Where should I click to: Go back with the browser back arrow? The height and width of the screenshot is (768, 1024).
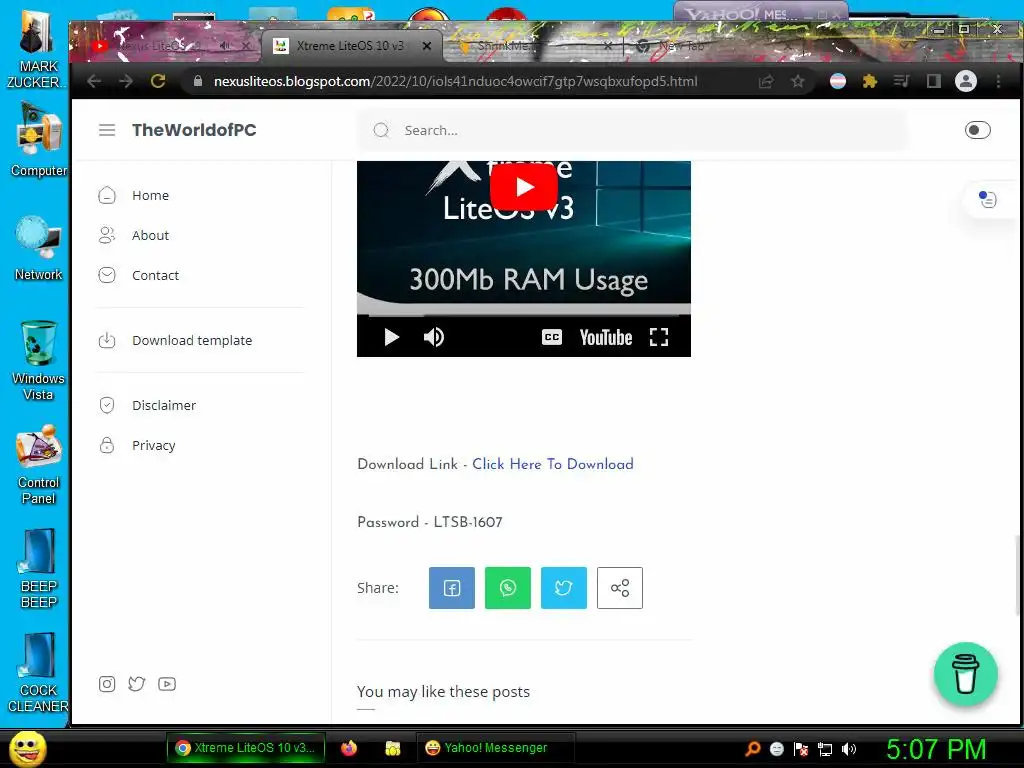click(94, 81)
